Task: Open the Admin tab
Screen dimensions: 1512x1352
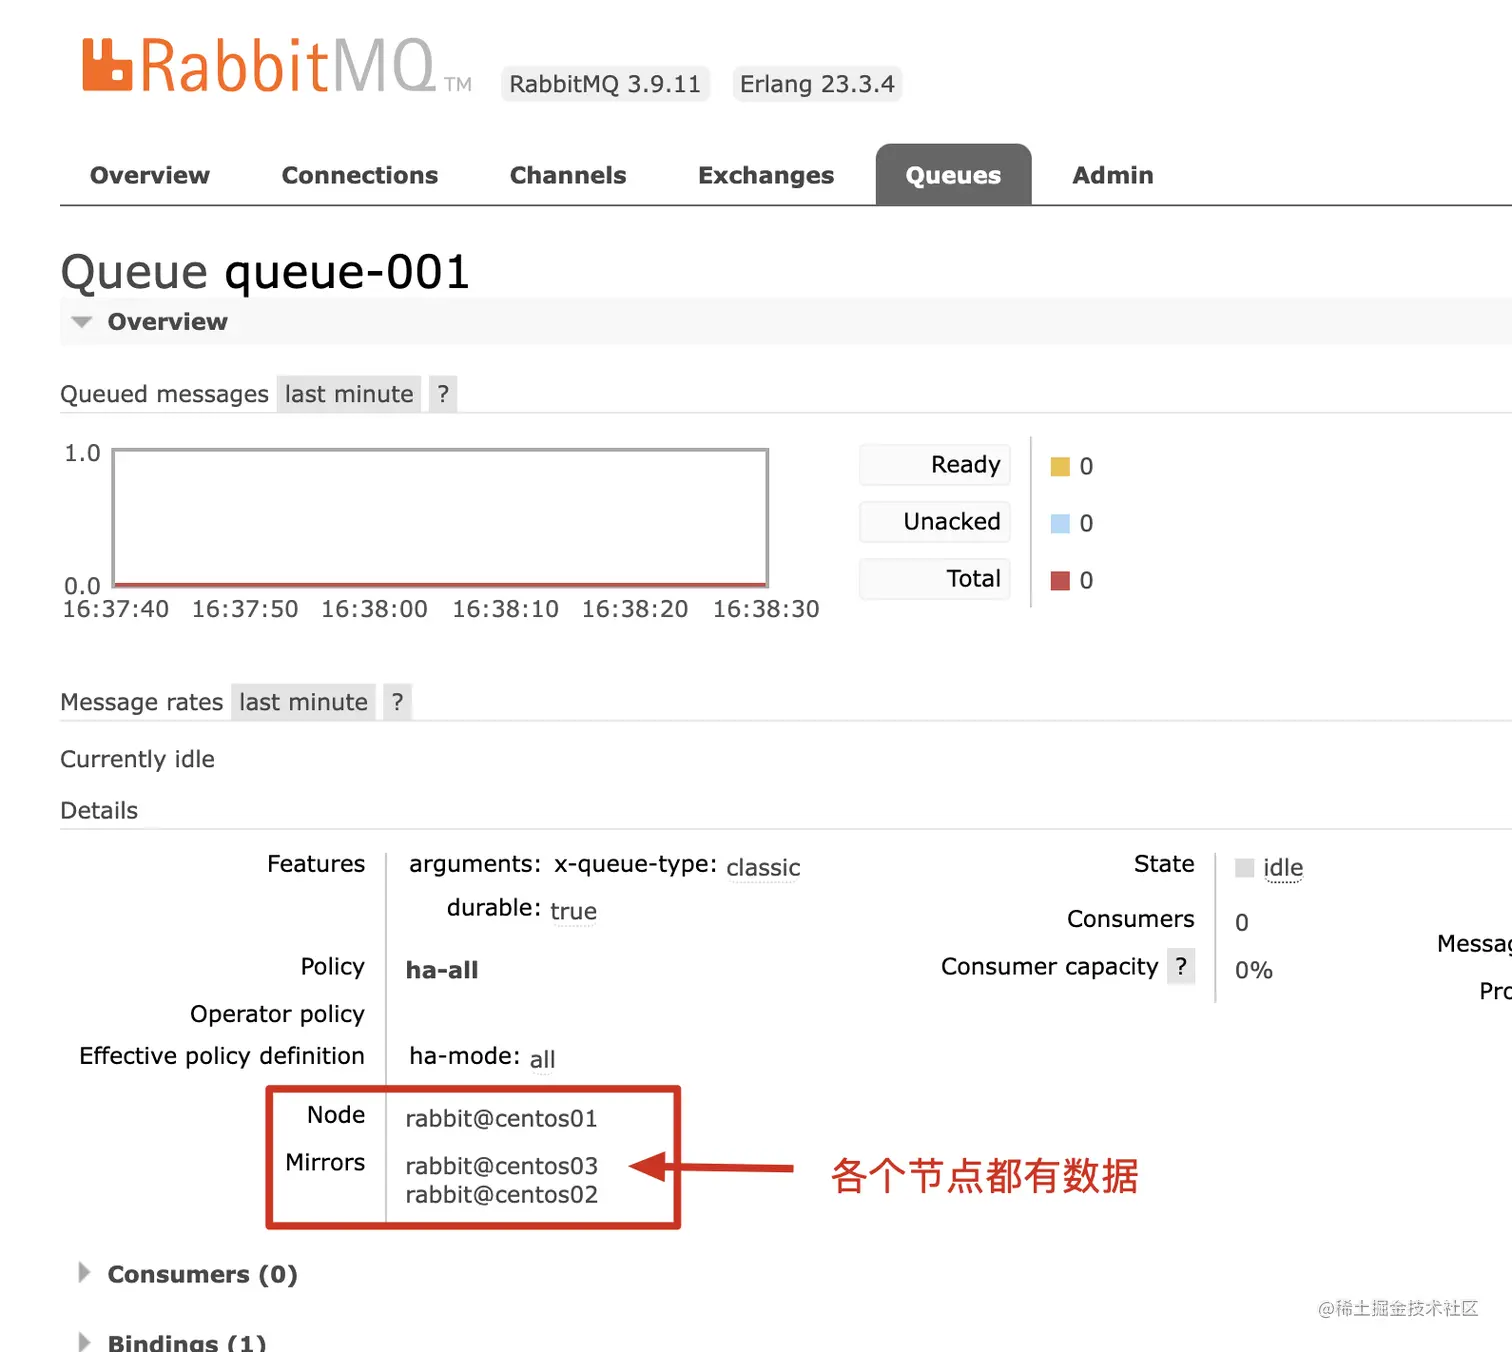Action: [x=1113, y=175]
